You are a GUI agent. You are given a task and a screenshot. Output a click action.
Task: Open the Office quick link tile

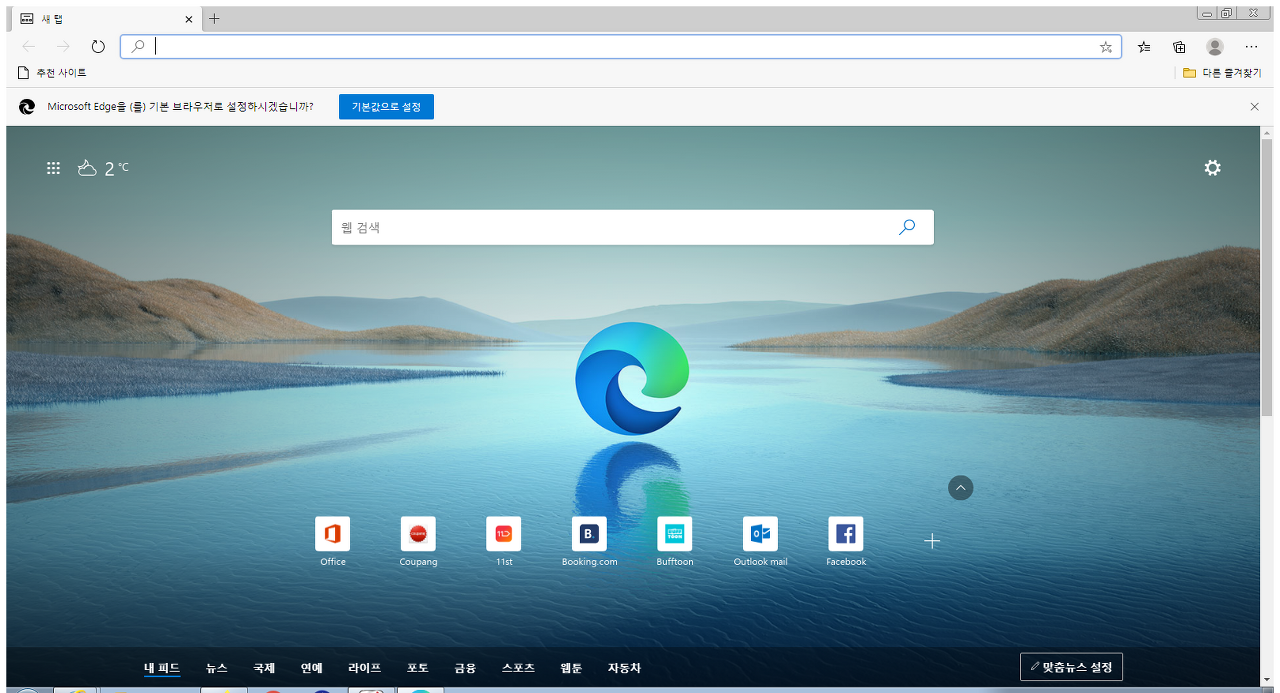[333, 542]
